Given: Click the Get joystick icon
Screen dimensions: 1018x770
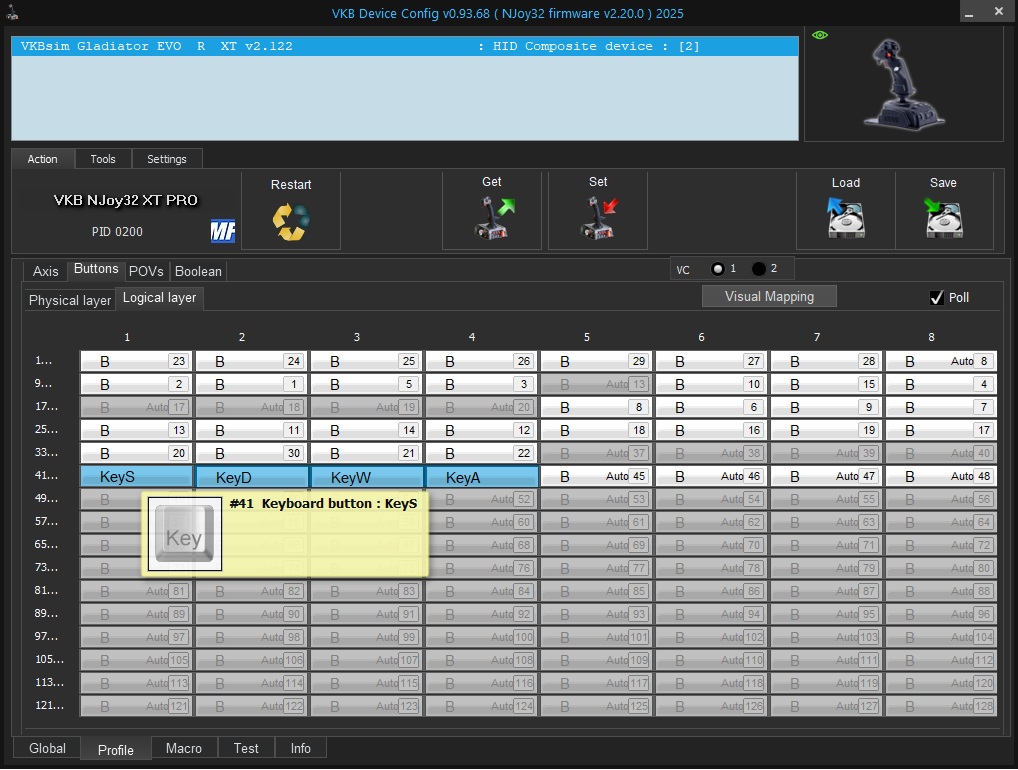Looking at the screenshot, I should tap(493, 217).
